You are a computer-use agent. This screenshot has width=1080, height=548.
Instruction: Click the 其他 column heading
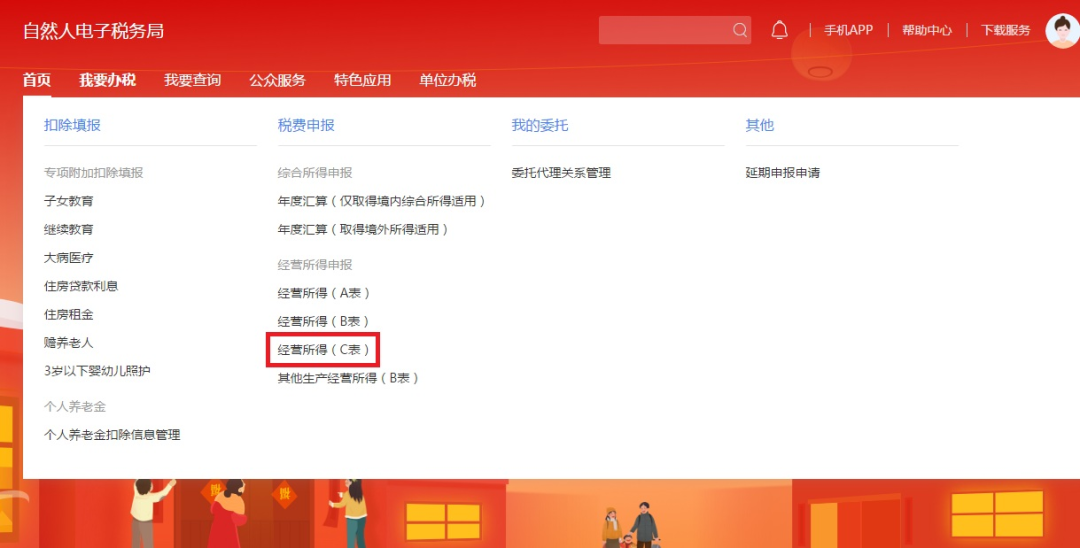pyautogui.click(x=760, y=125)
